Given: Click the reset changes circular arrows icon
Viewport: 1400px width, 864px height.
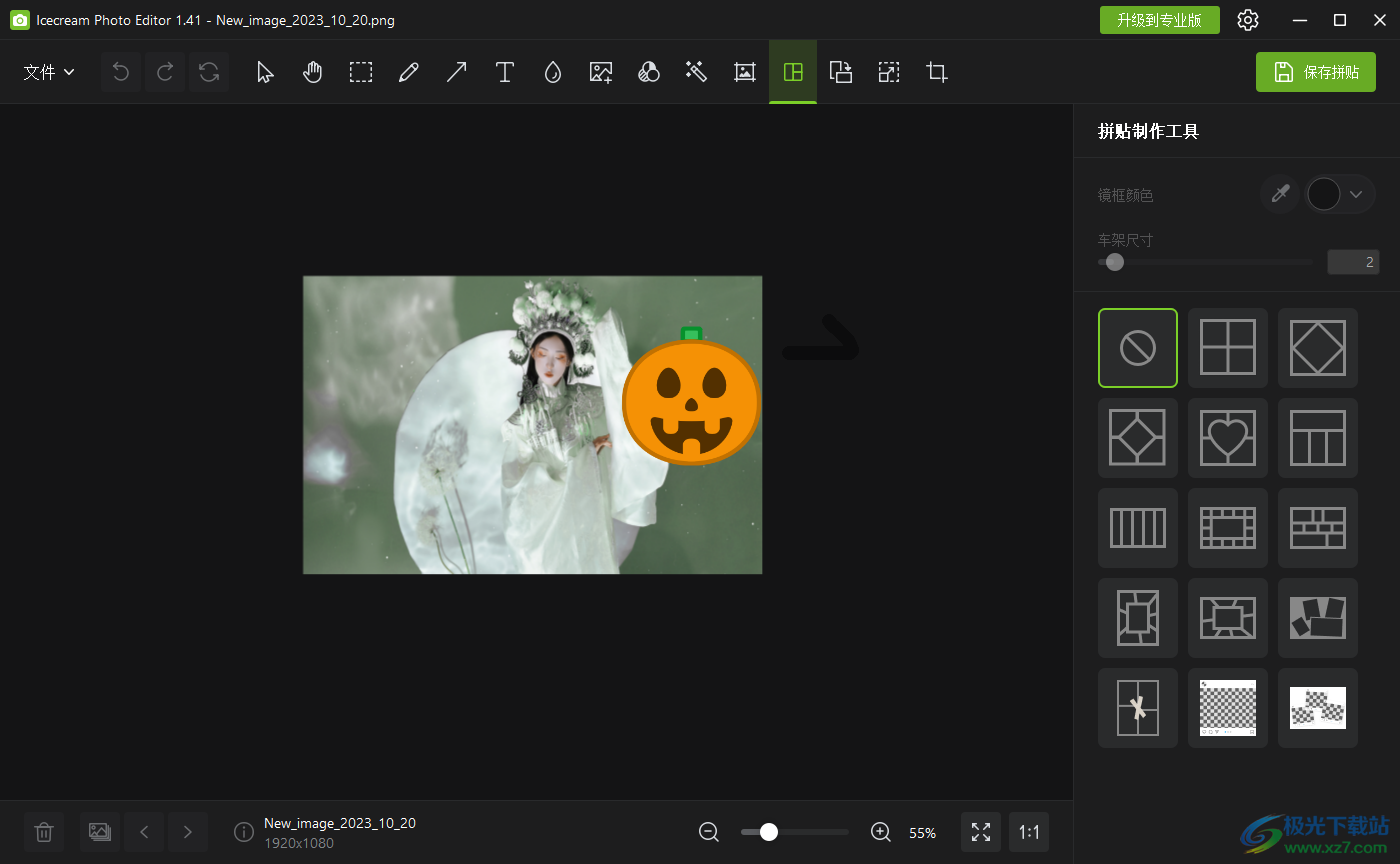Looking at the screenshot, I should pos(209,72).
